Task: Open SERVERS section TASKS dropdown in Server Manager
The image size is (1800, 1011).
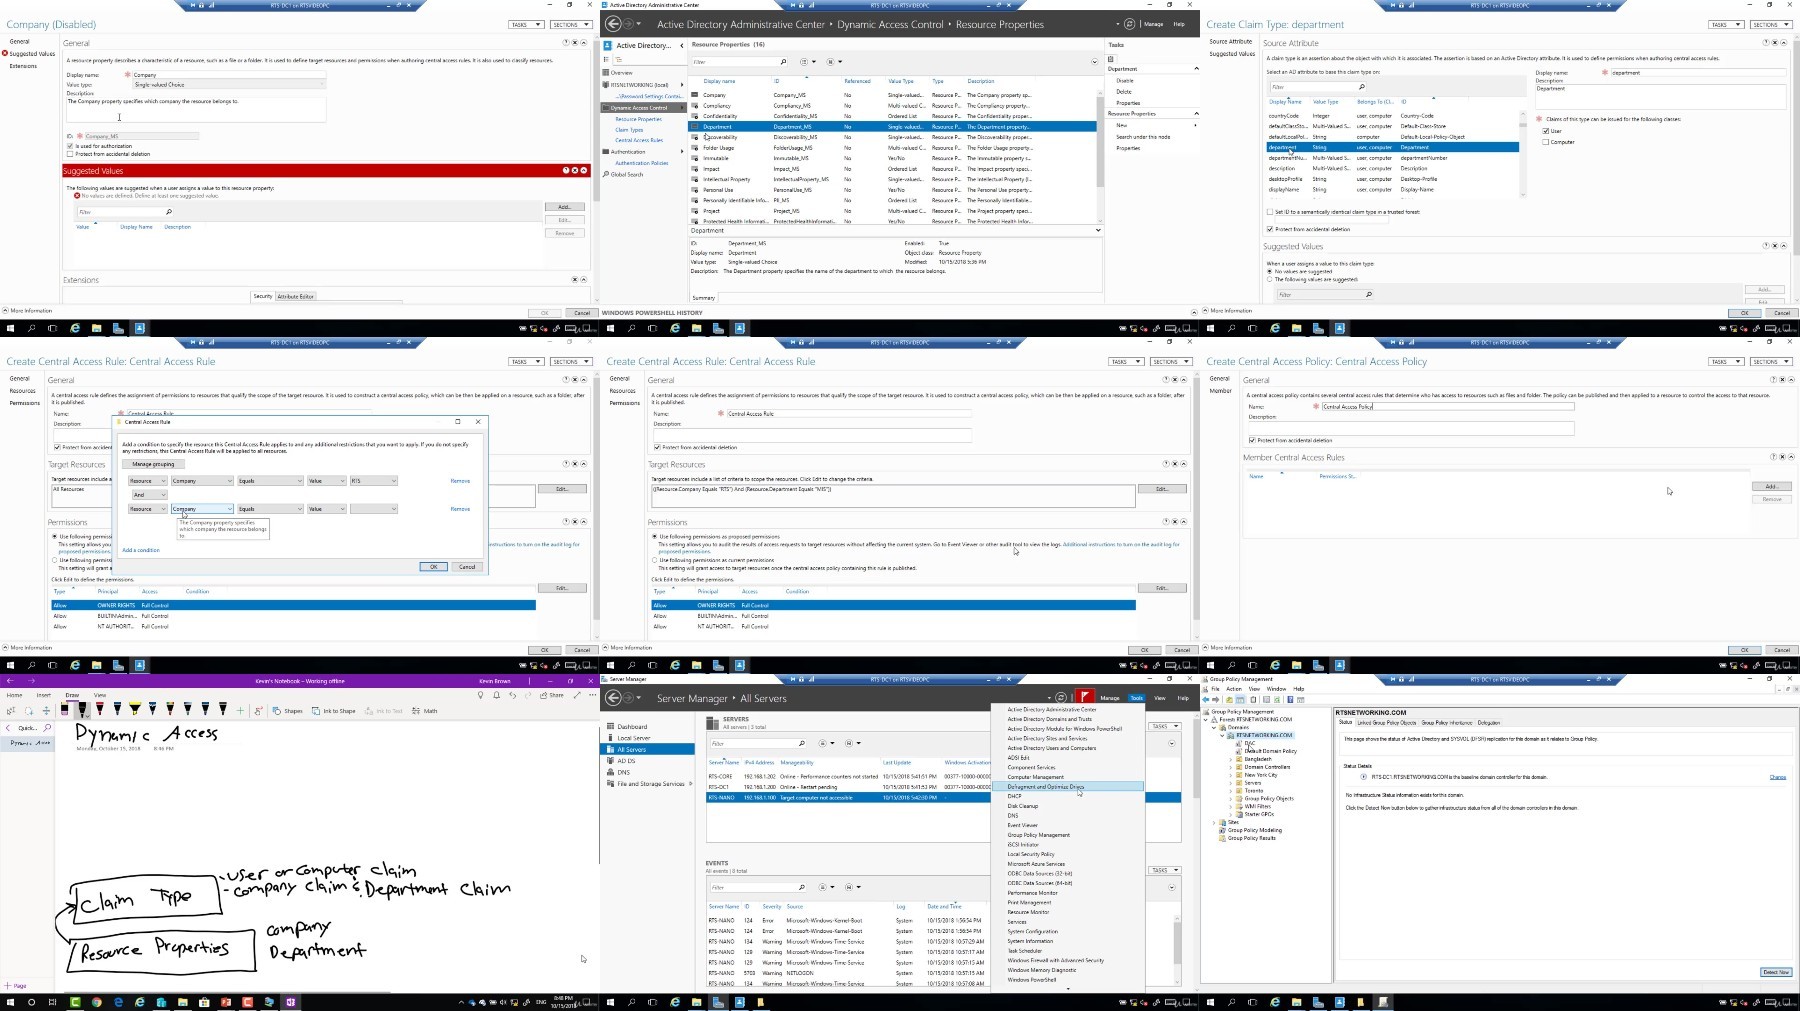Action: [1163, 726]
